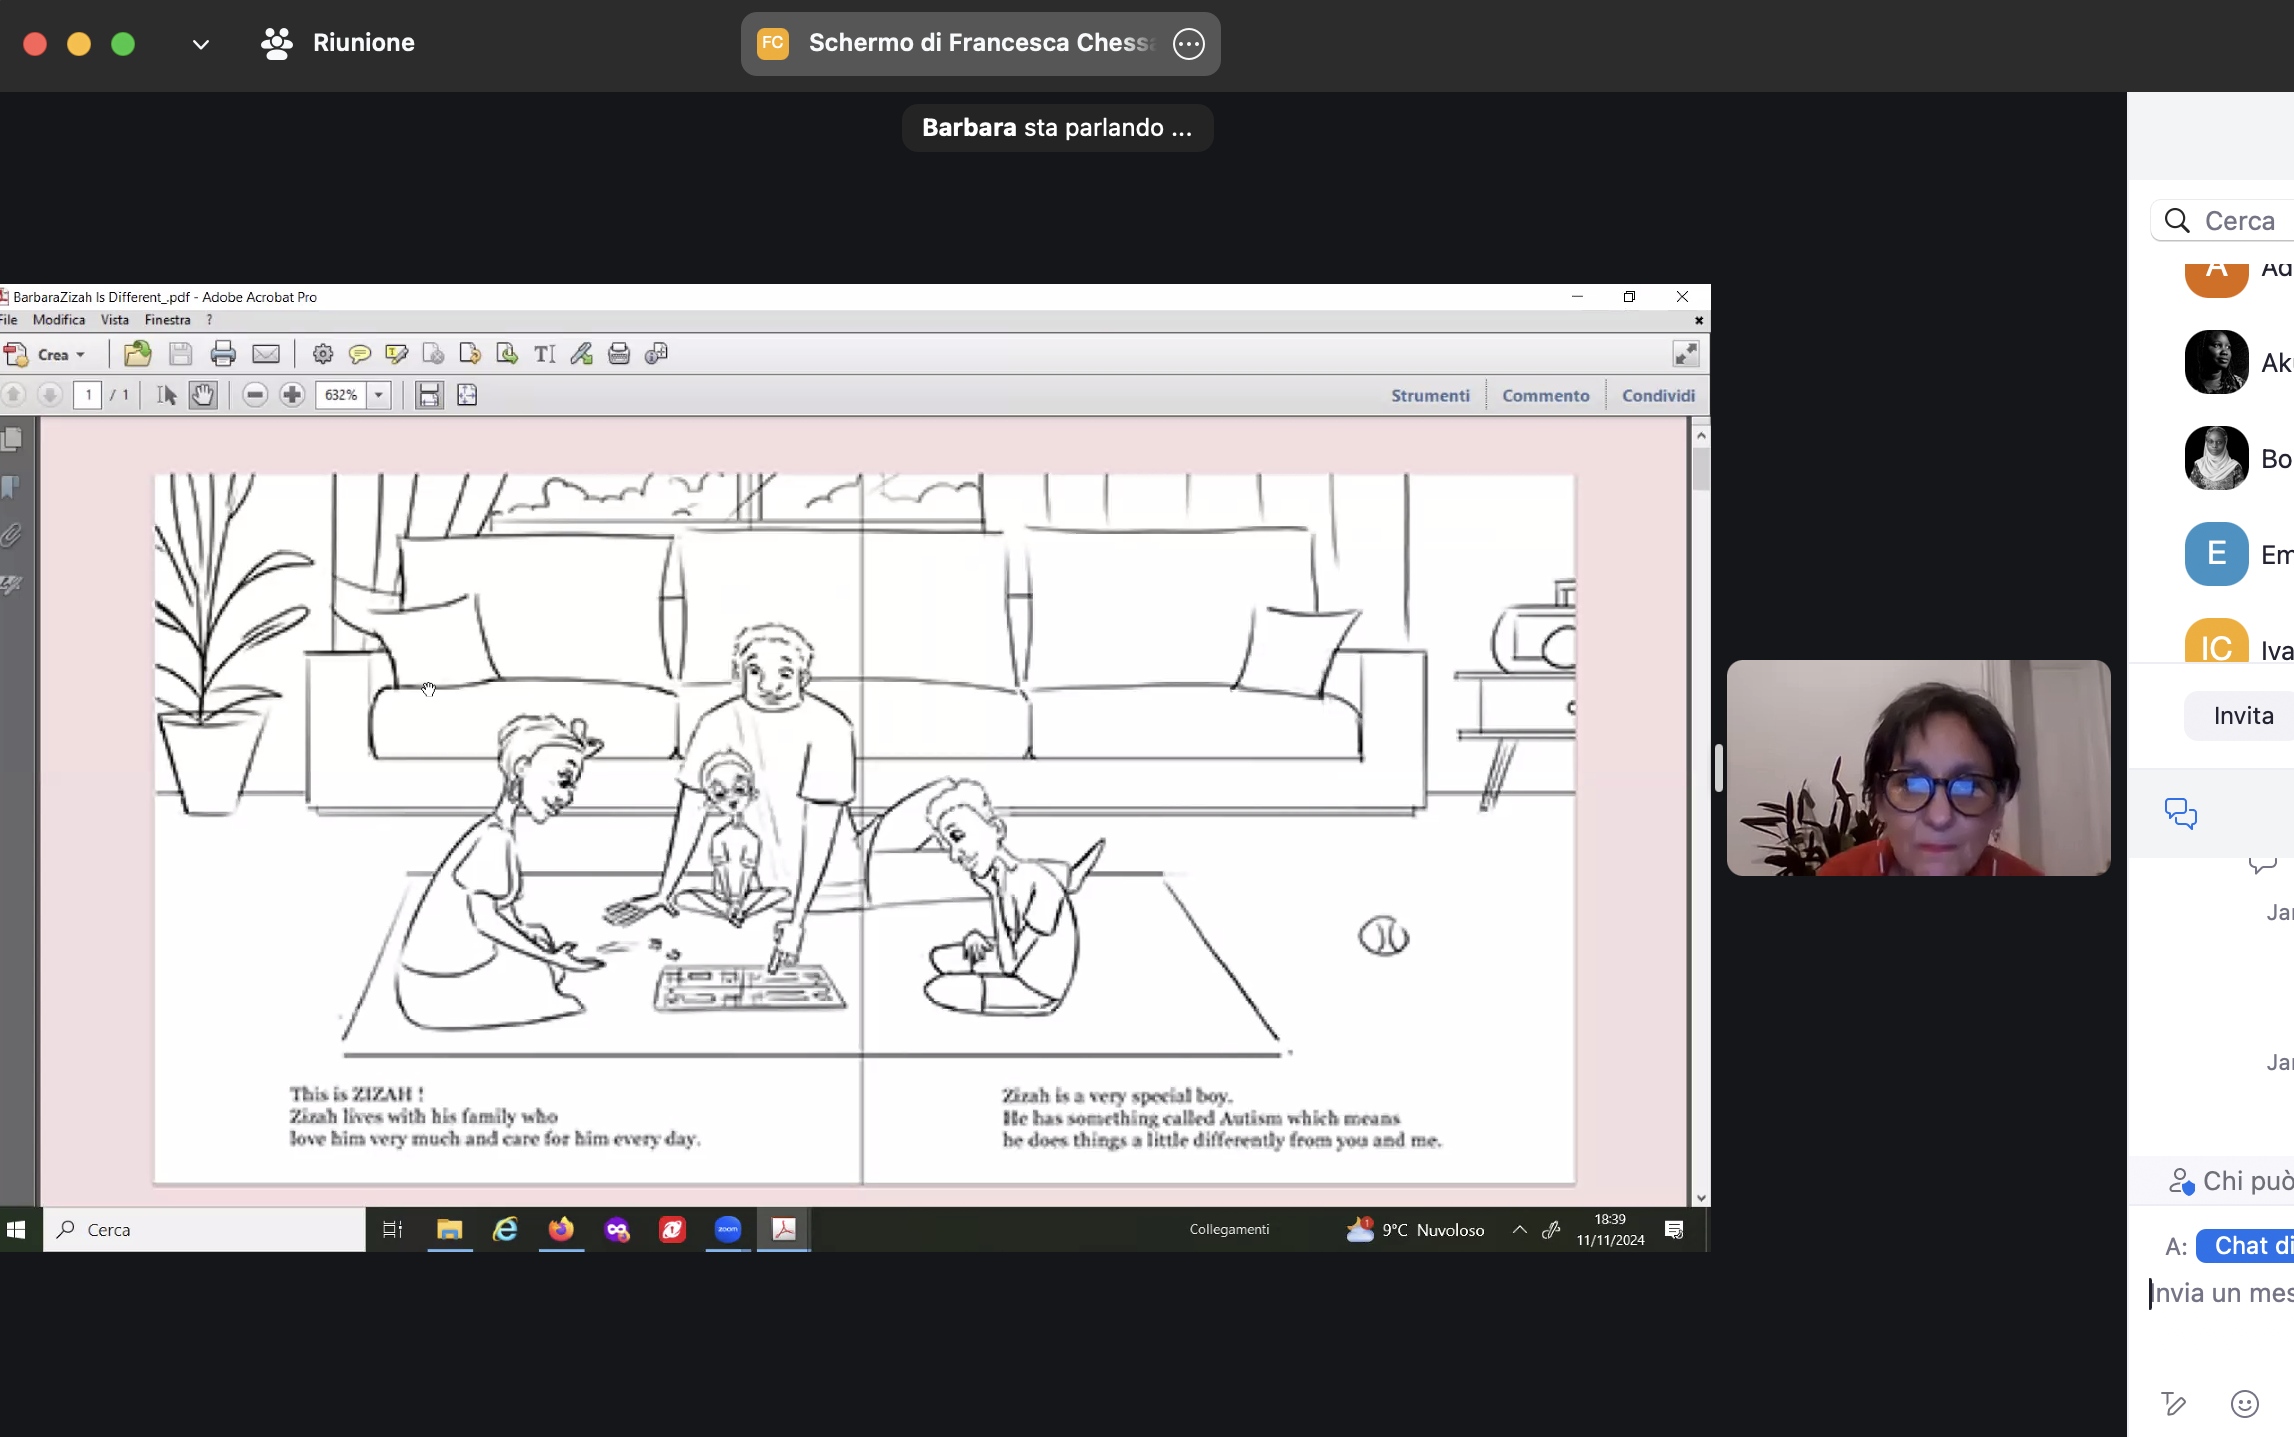Open the Vista menu
The image size is (2294, 1437).
coord(114,320)
